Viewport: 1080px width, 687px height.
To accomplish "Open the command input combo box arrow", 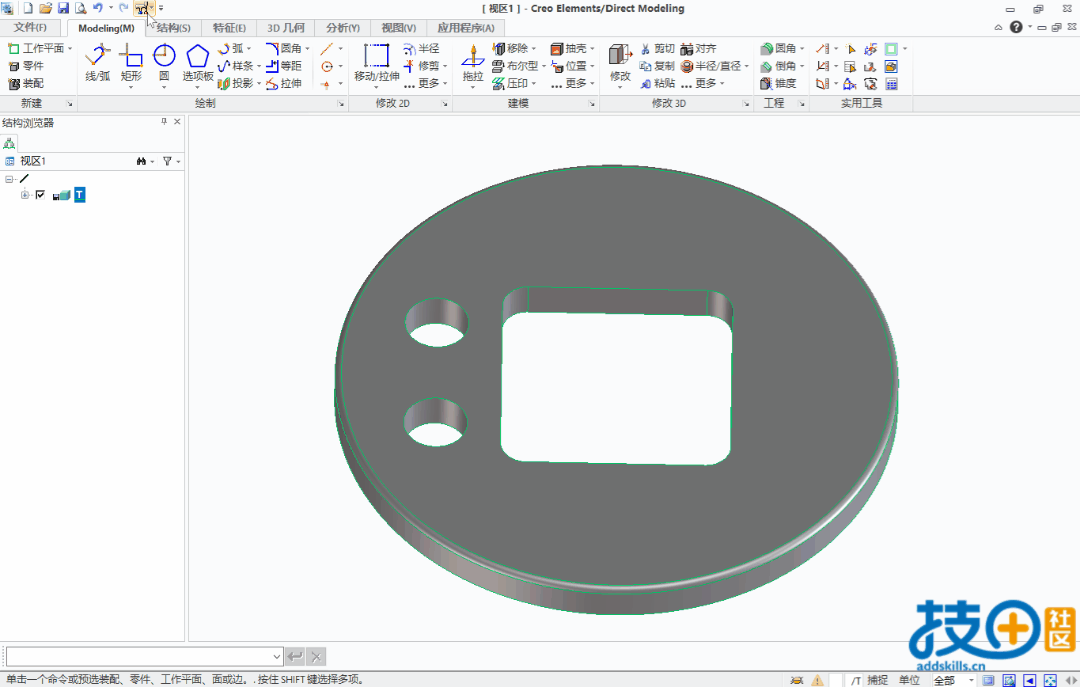I will click(x=276, y=657).
